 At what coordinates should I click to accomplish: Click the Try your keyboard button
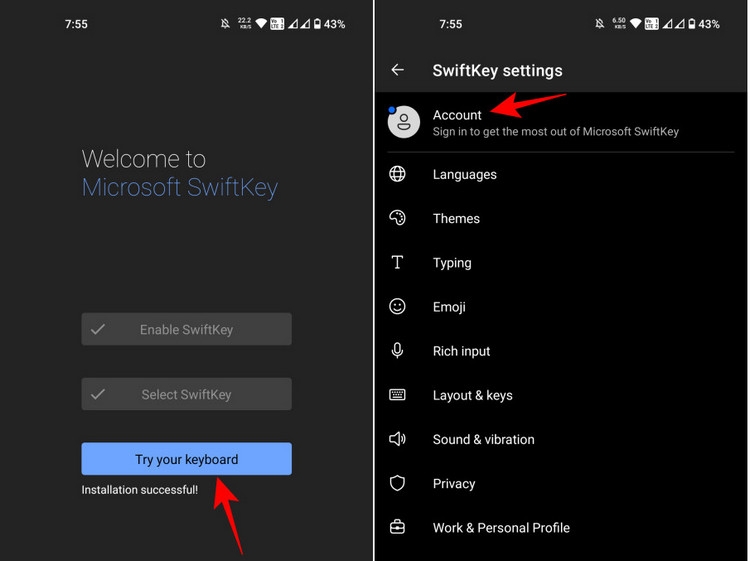click(187, 459)
